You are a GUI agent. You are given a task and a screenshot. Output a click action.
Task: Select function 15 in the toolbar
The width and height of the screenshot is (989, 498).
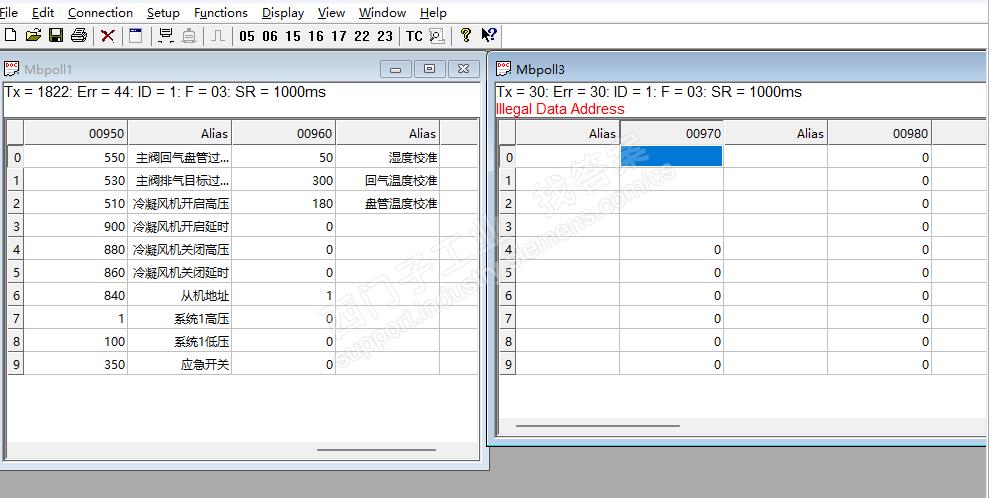(x=293, y=36)
